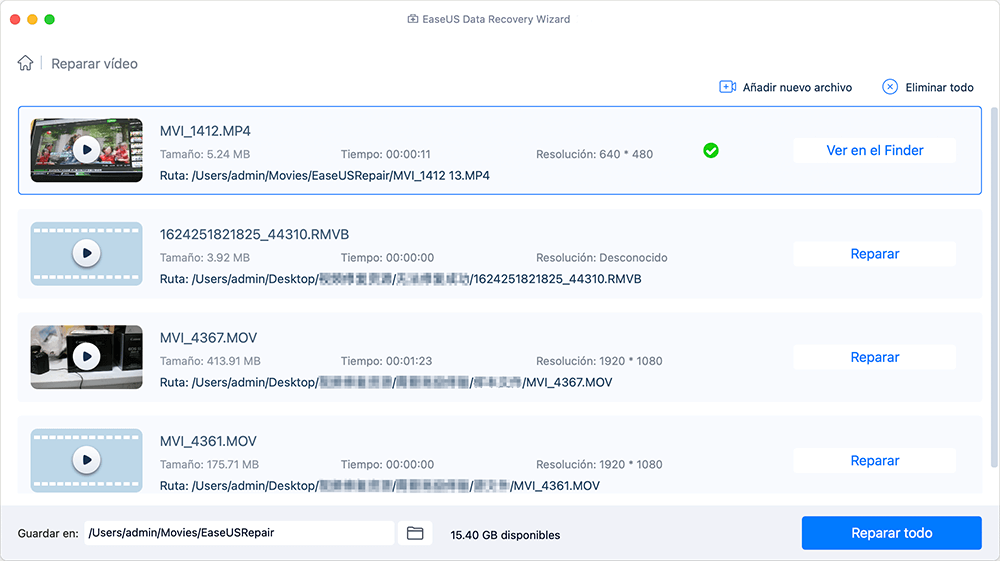Select file name MVI_4367.MOV
The height and width of the screenshot is (561, 1000).
(x=208, y=337)
